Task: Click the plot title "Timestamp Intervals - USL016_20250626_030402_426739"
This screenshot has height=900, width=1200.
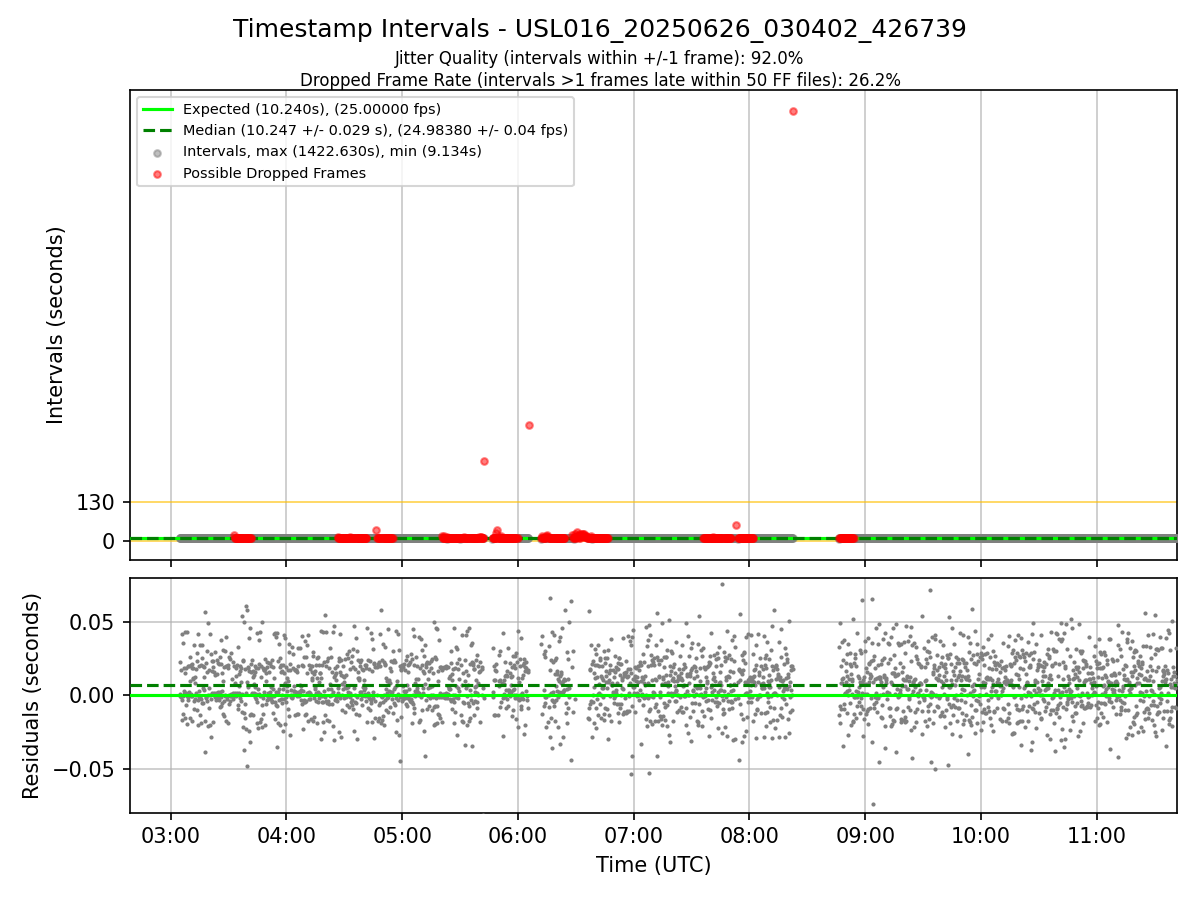Action: coord(600,29)
